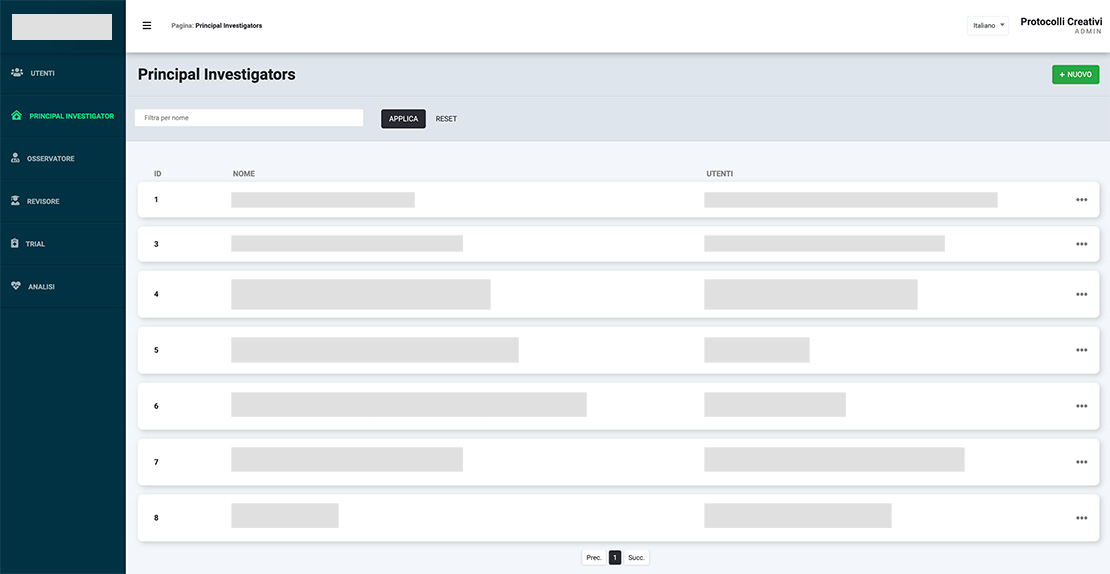
Task: Open the three-dot menu for row ID 4
Action: [1081, 294]
